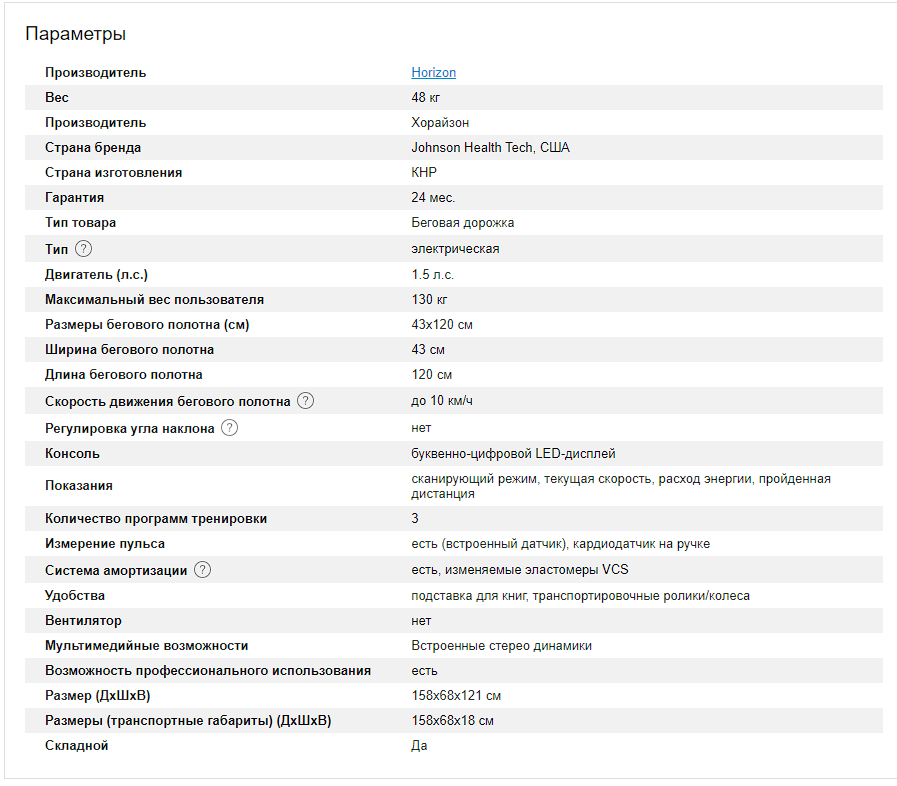The height and width of the screenshot is (786, 897).
Task: Click the Показания readings description text
Action: (x=620, y=486)
